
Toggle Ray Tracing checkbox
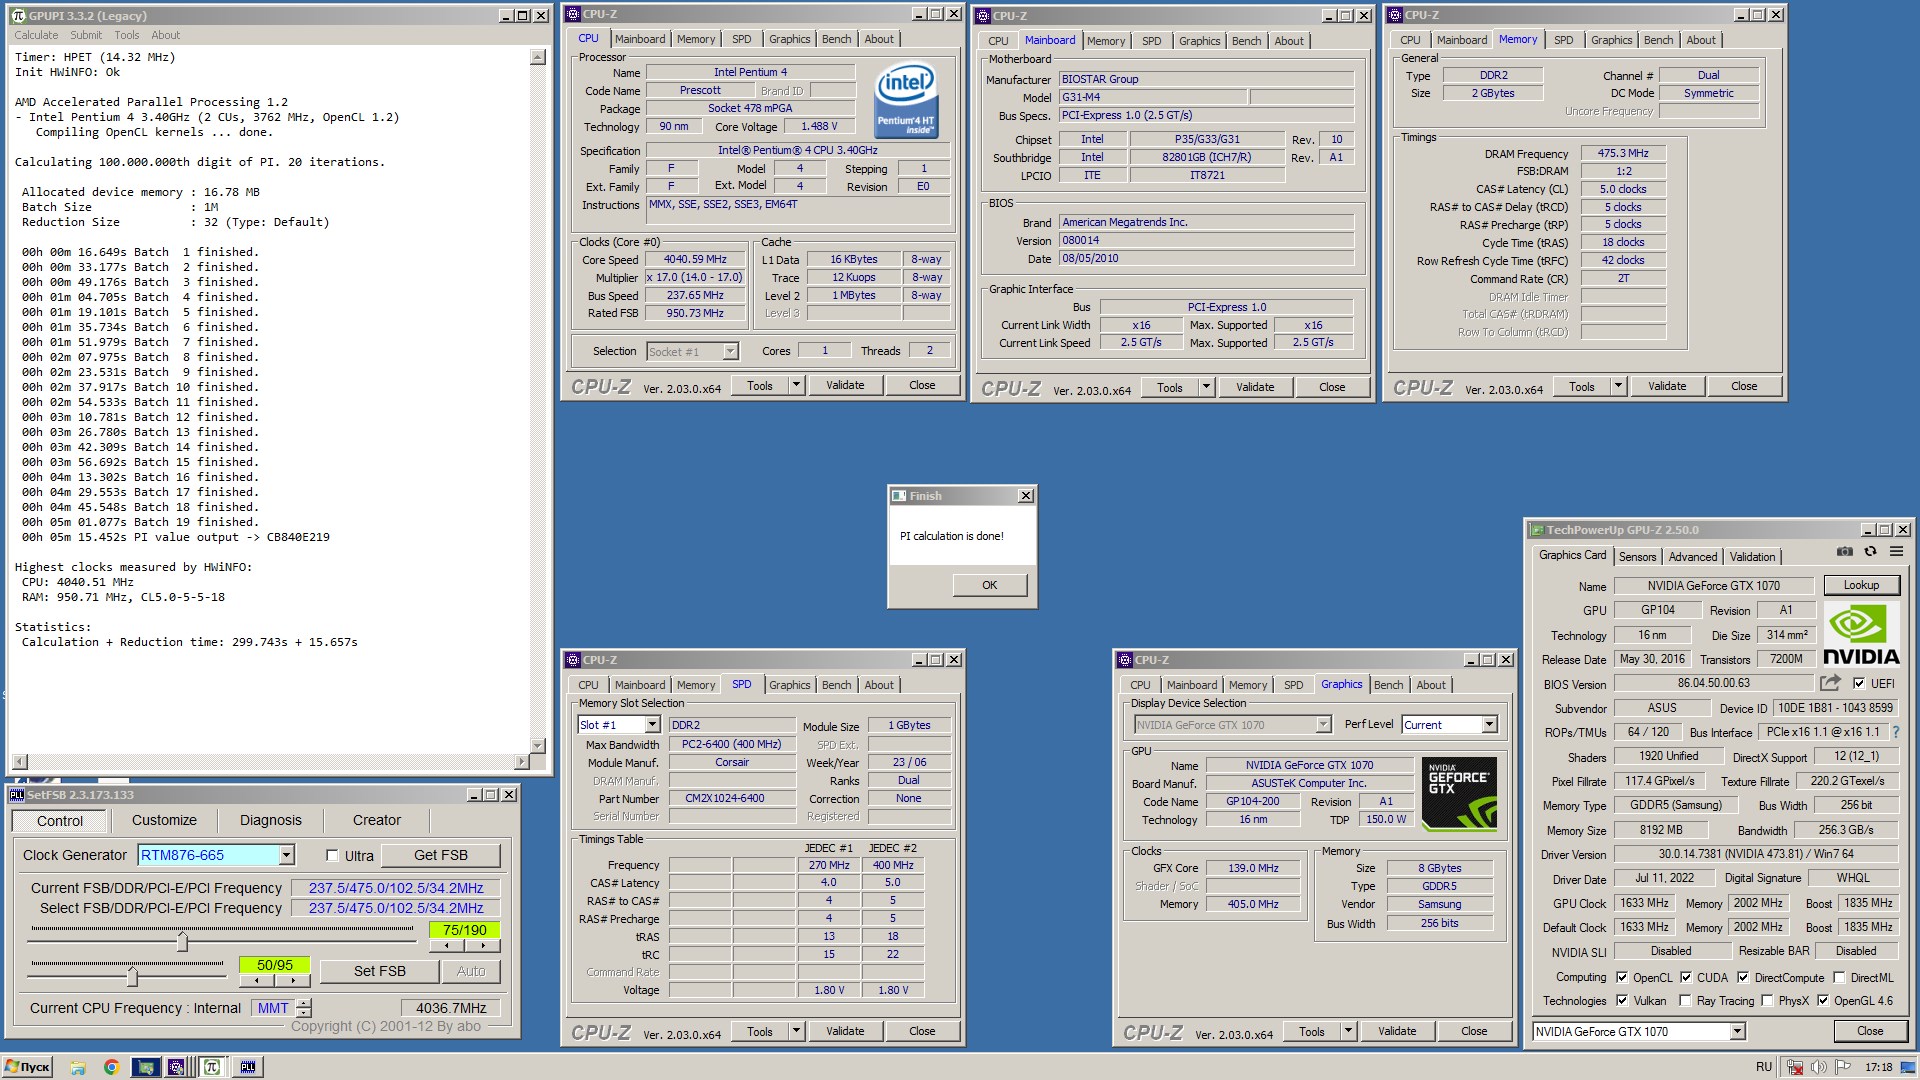pos(1685,1000)
